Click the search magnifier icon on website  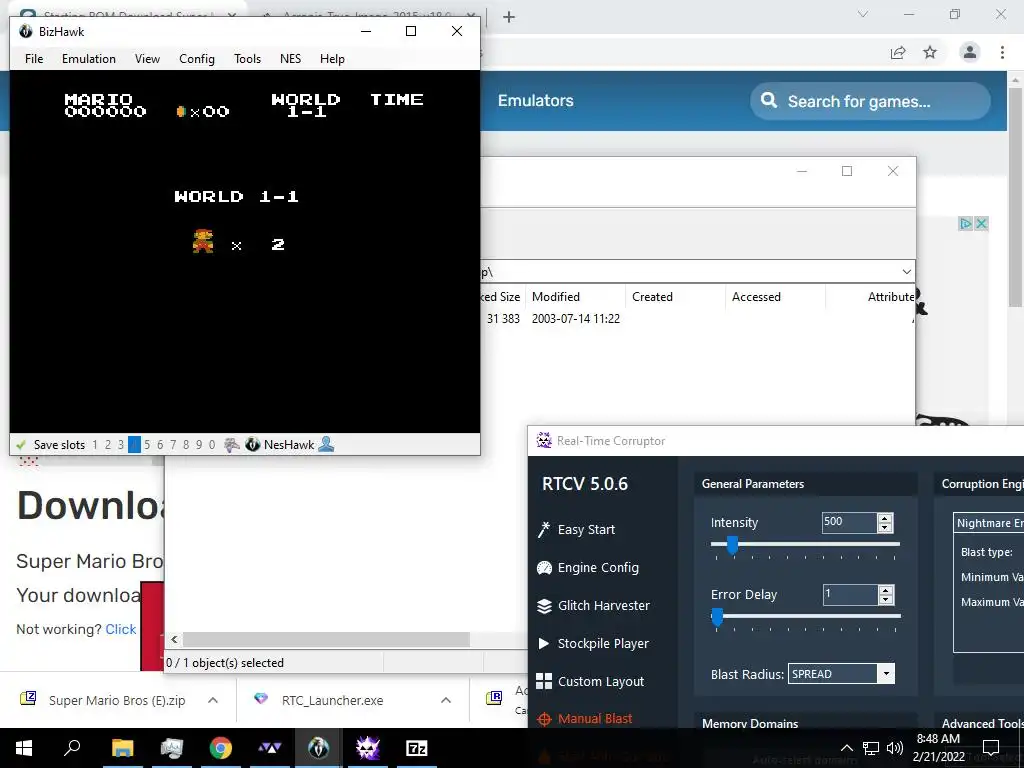pos(769,101)
